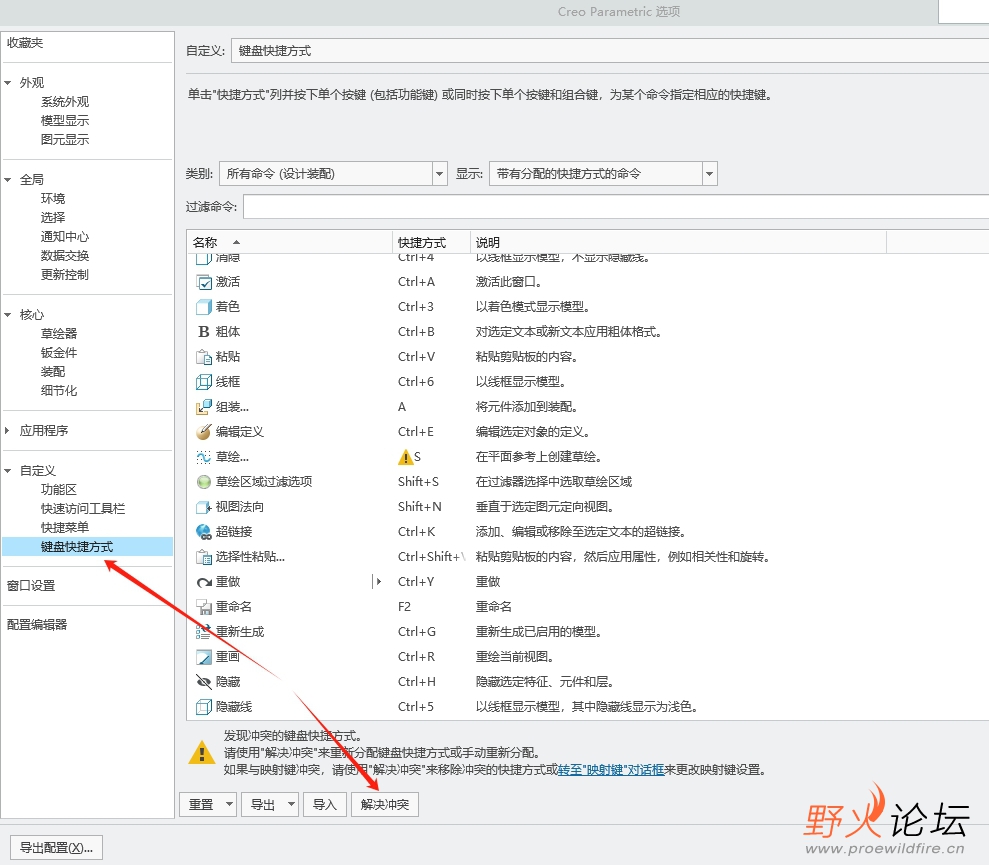Click into the 过滤命令 filter field
The width and height of the screenshot is (989, 865).
click(x=616, y=206)
